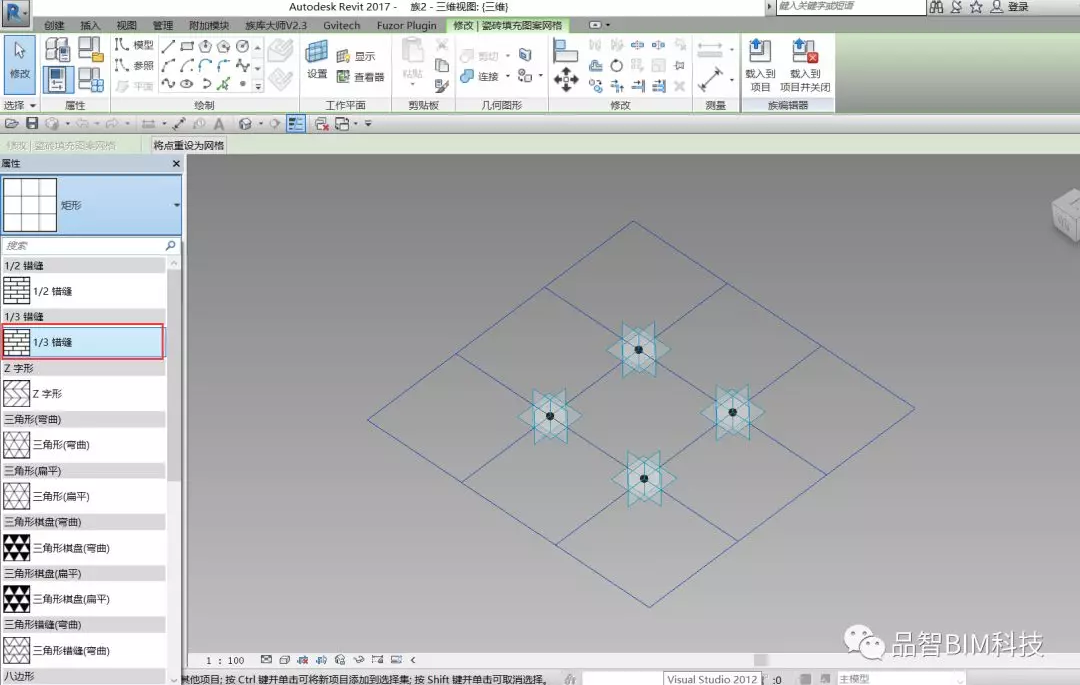Toggle thin lines icon in quick access toolbar
Viewport: 1080px width, 685px height.
click(296, 123)
